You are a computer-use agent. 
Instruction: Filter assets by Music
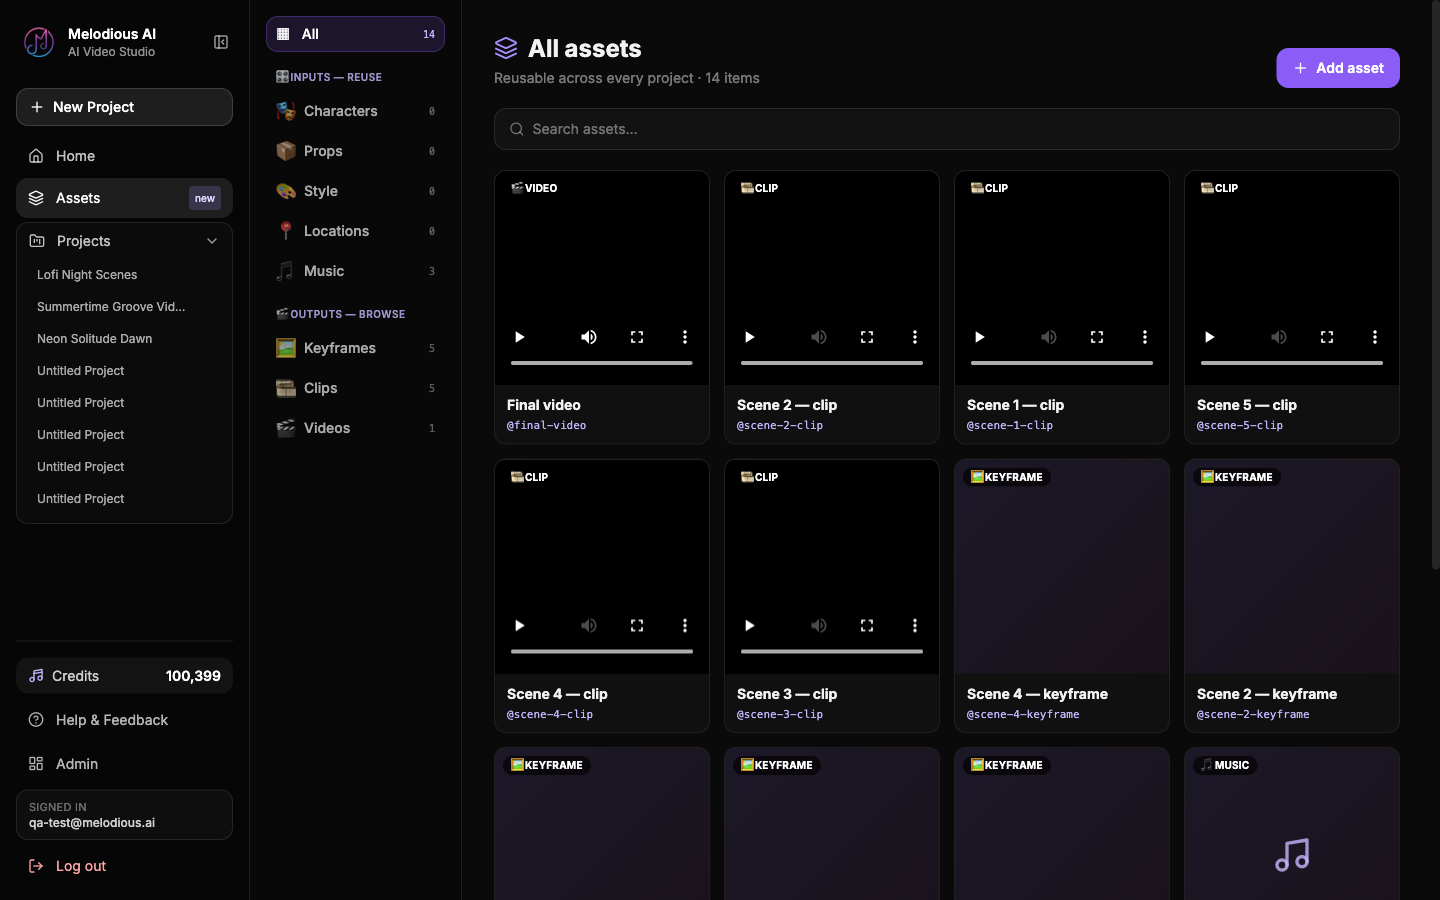(355, 271)
